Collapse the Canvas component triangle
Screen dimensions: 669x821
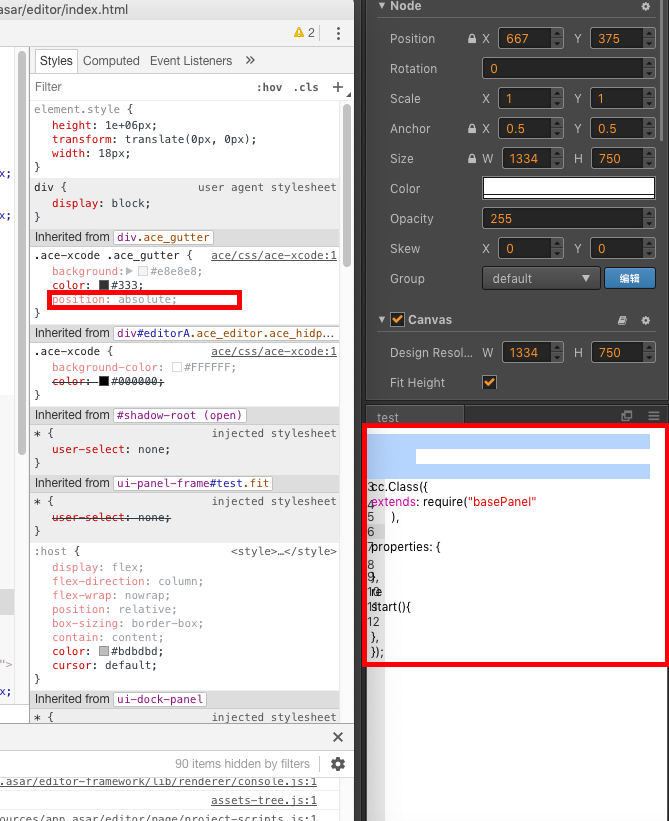[x=382, y=319]
